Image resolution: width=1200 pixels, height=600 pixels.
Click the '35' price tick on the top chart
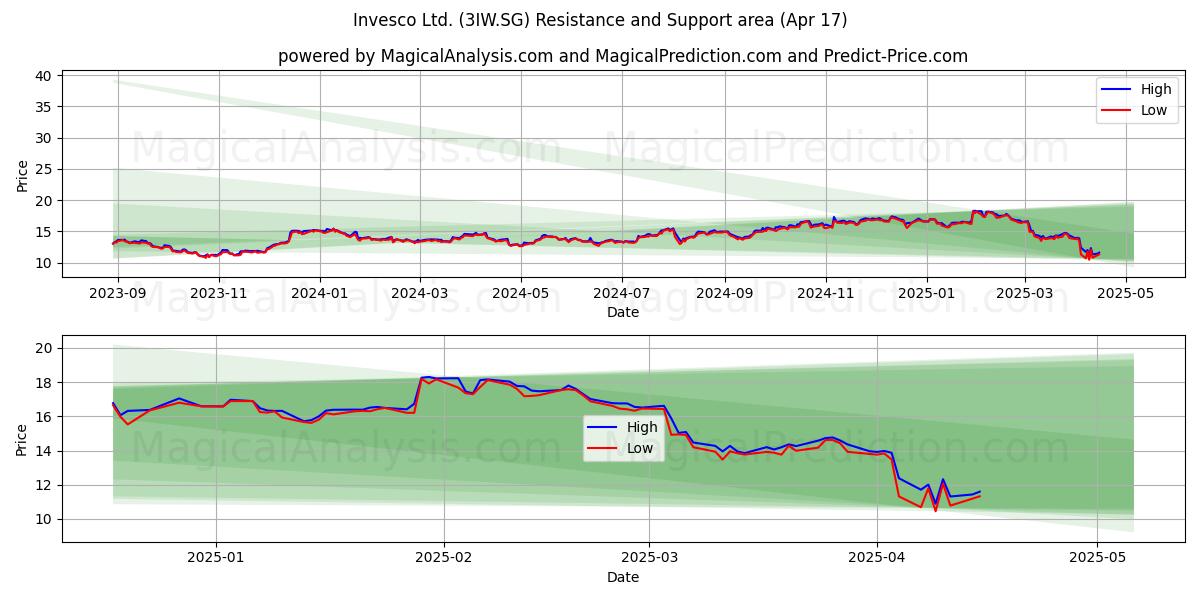(x=43, y=107)
